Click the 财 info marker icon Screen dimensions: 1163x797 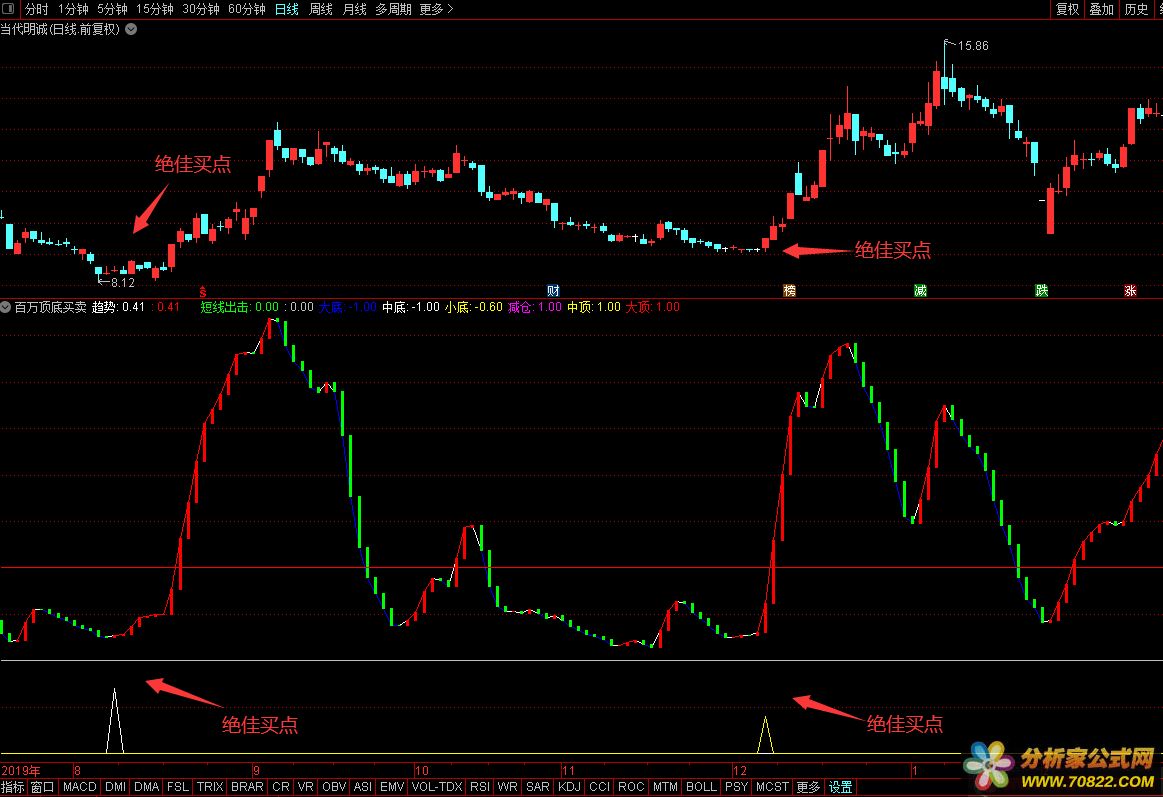point(553,291)
